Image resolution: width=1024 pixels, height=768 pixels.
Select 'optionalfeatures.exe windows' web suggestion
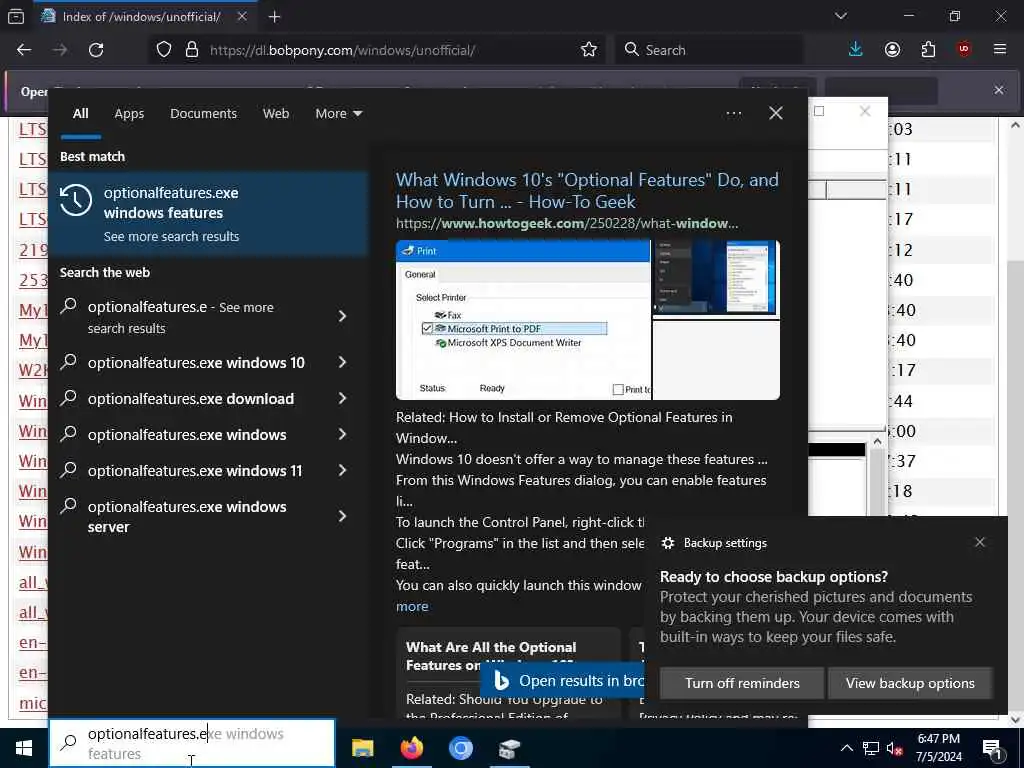click(187, 435)
